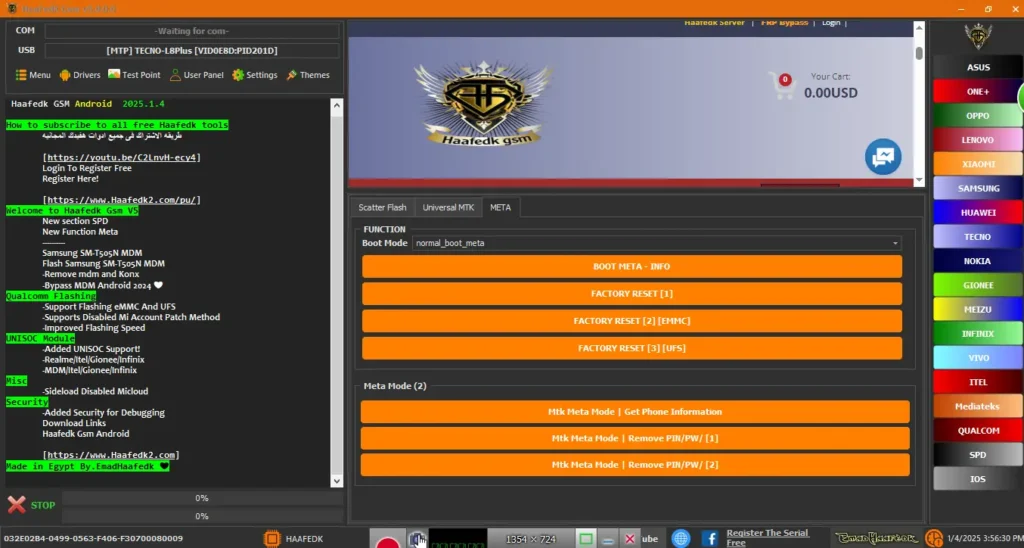This screenshot has height=548, width=1024.
Task: Open Register The Serial Free link
Action: pyautogui.click(x=767, y=538)
